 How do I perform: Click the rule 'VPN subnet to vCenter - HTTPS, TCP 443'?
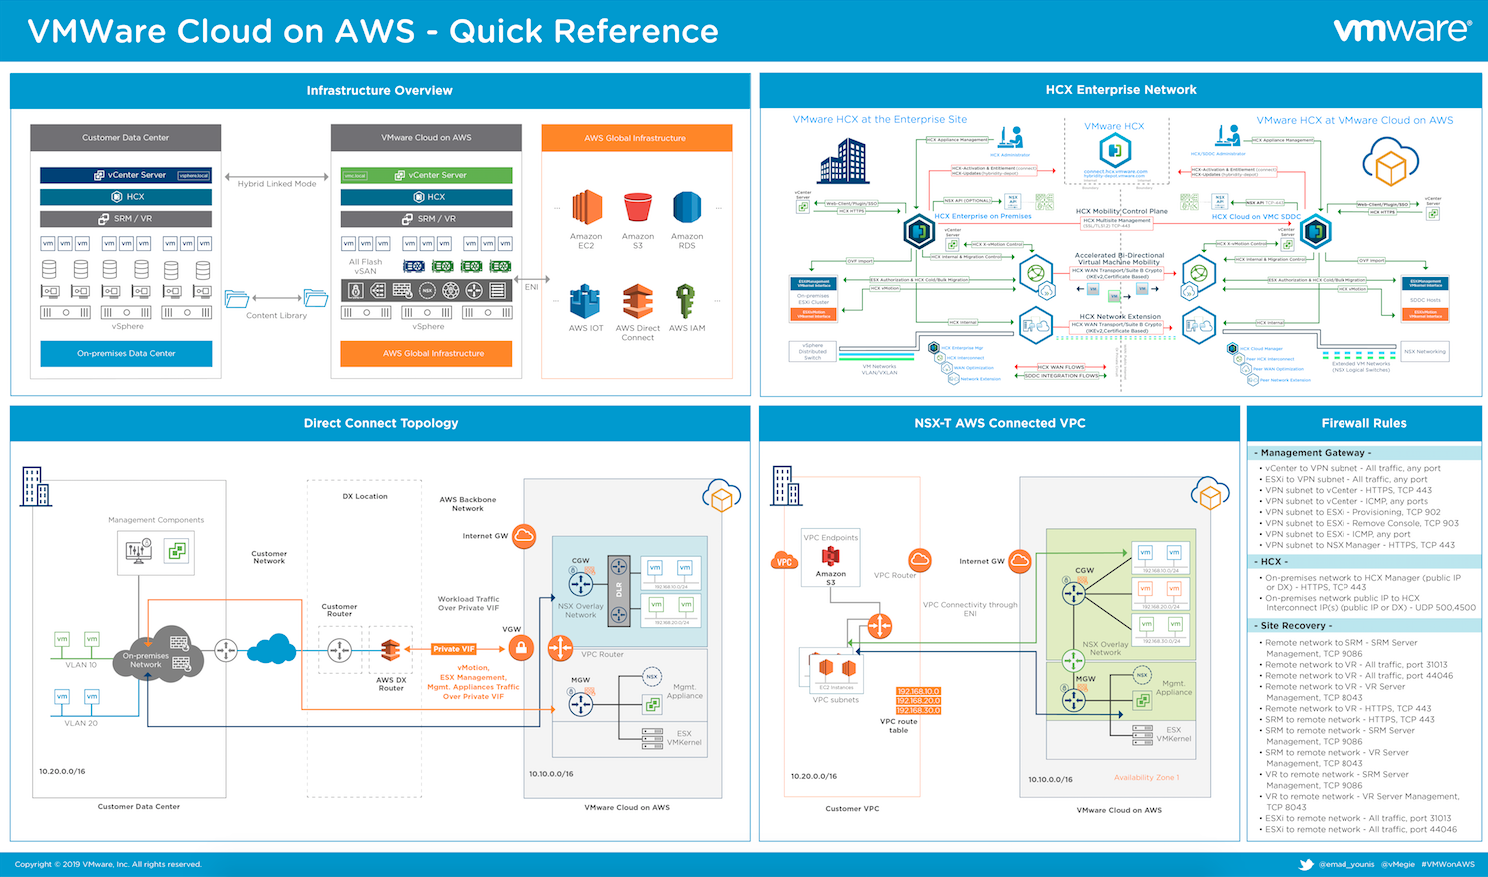[1348, 490]
